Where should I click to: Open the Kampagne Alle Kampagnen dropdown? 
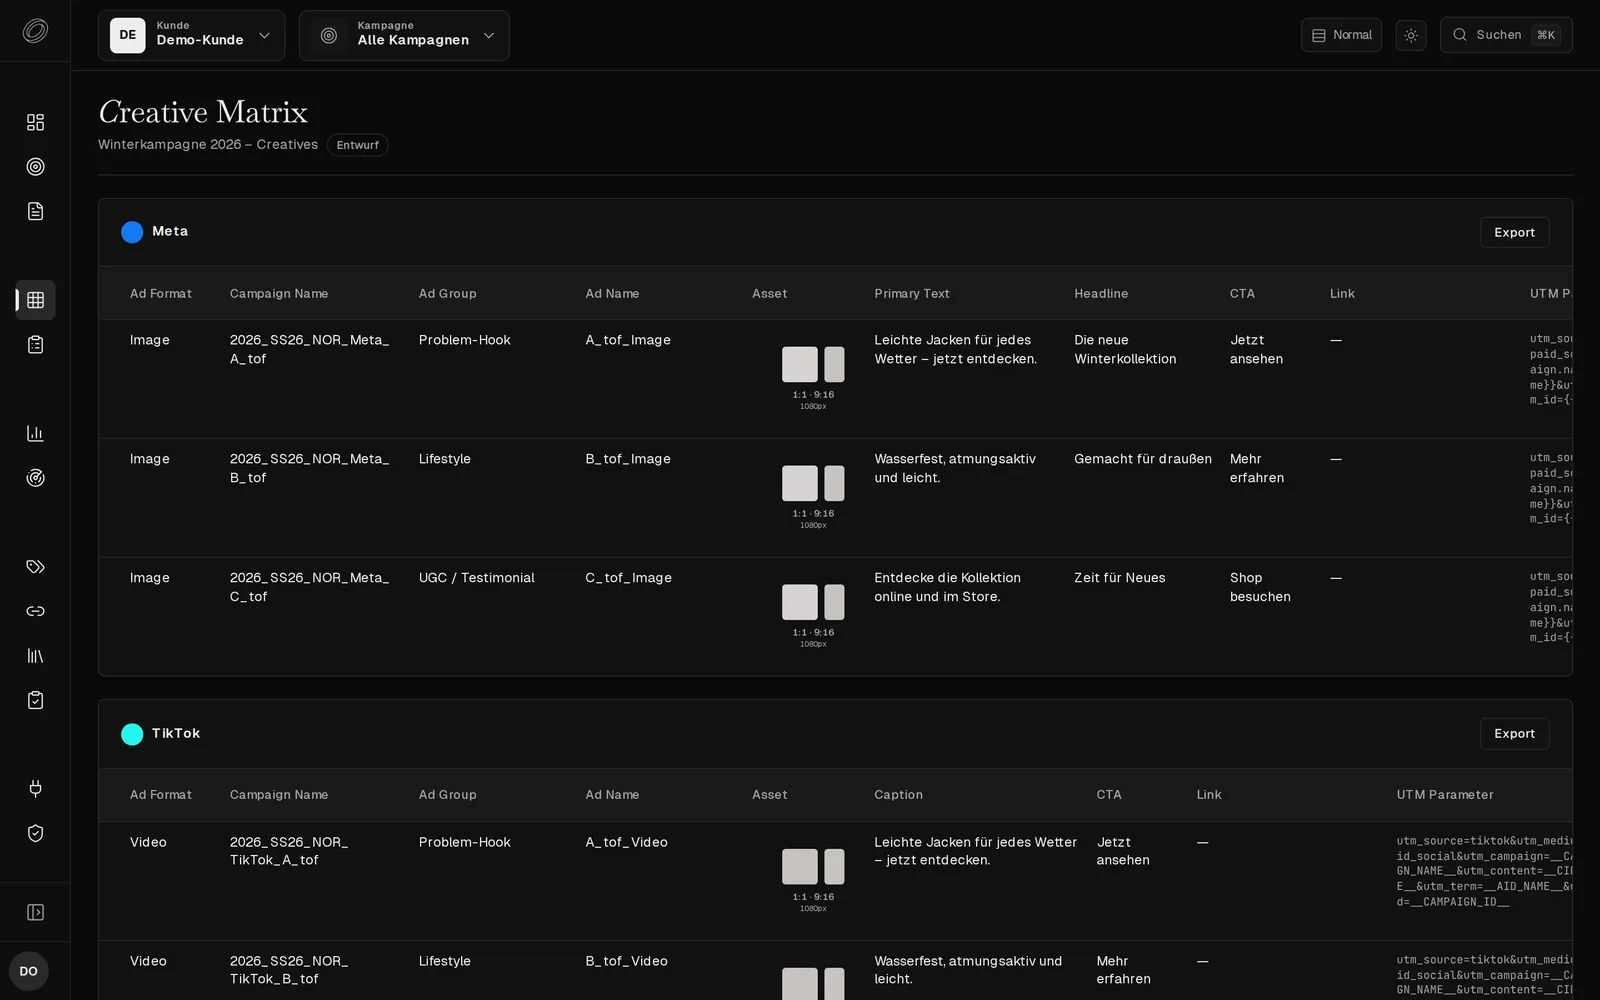point(404,35)
